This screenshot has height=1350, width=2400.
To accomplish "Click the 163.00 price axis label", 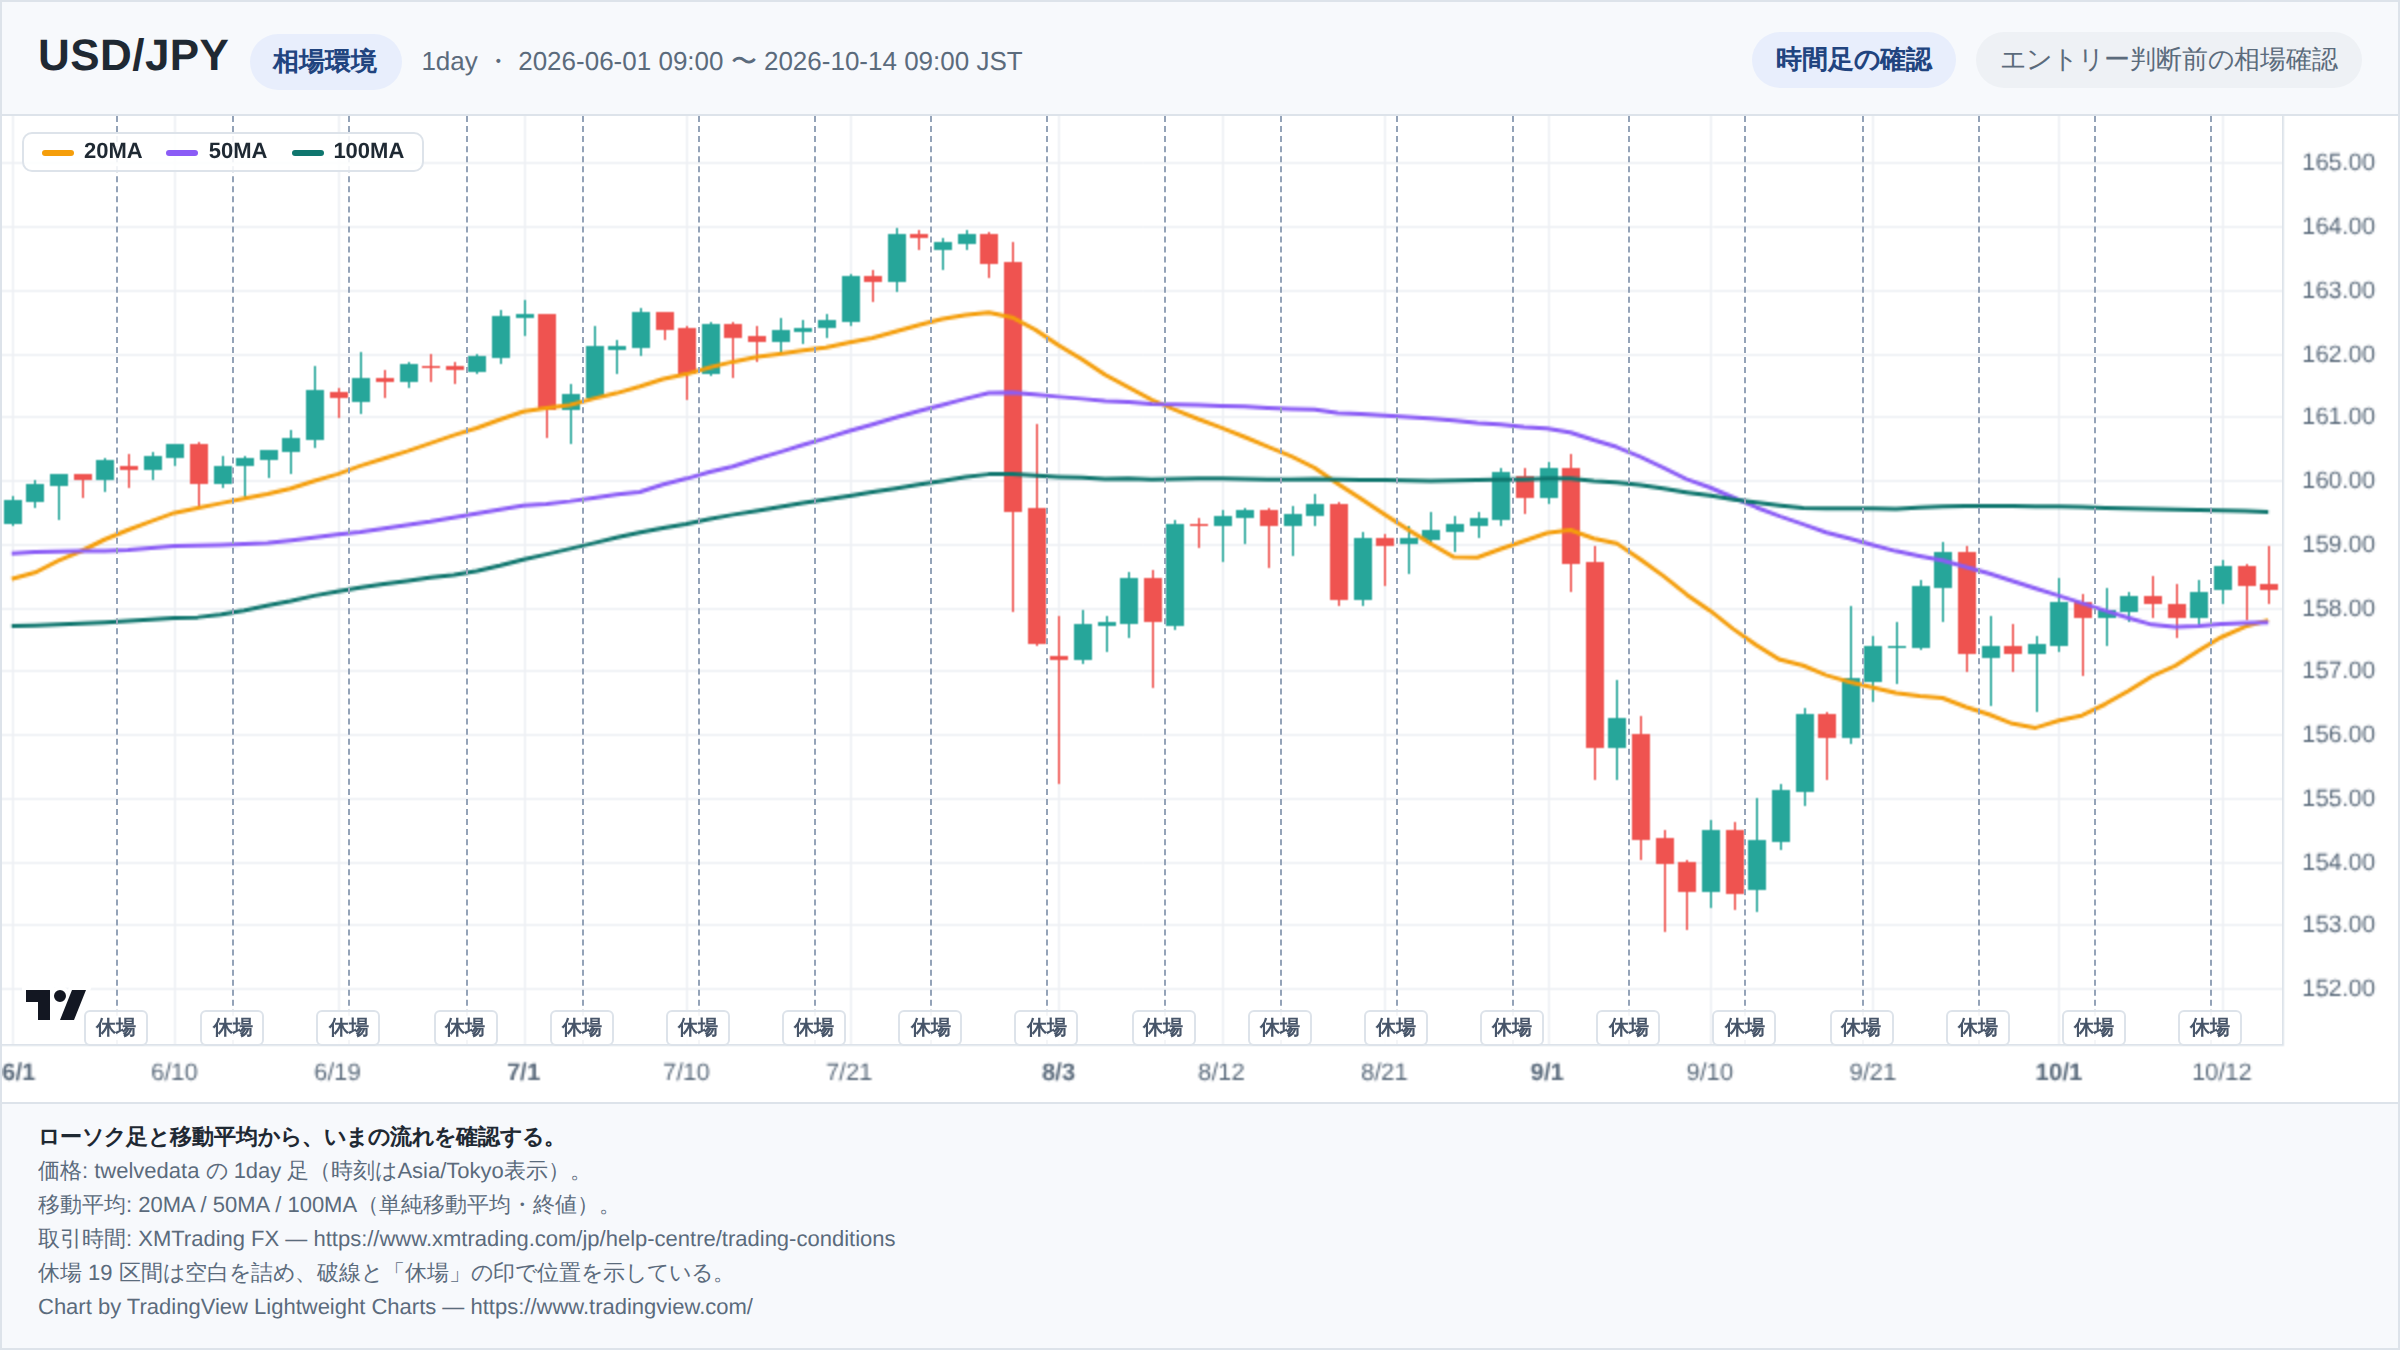I will click(2338, 290).
